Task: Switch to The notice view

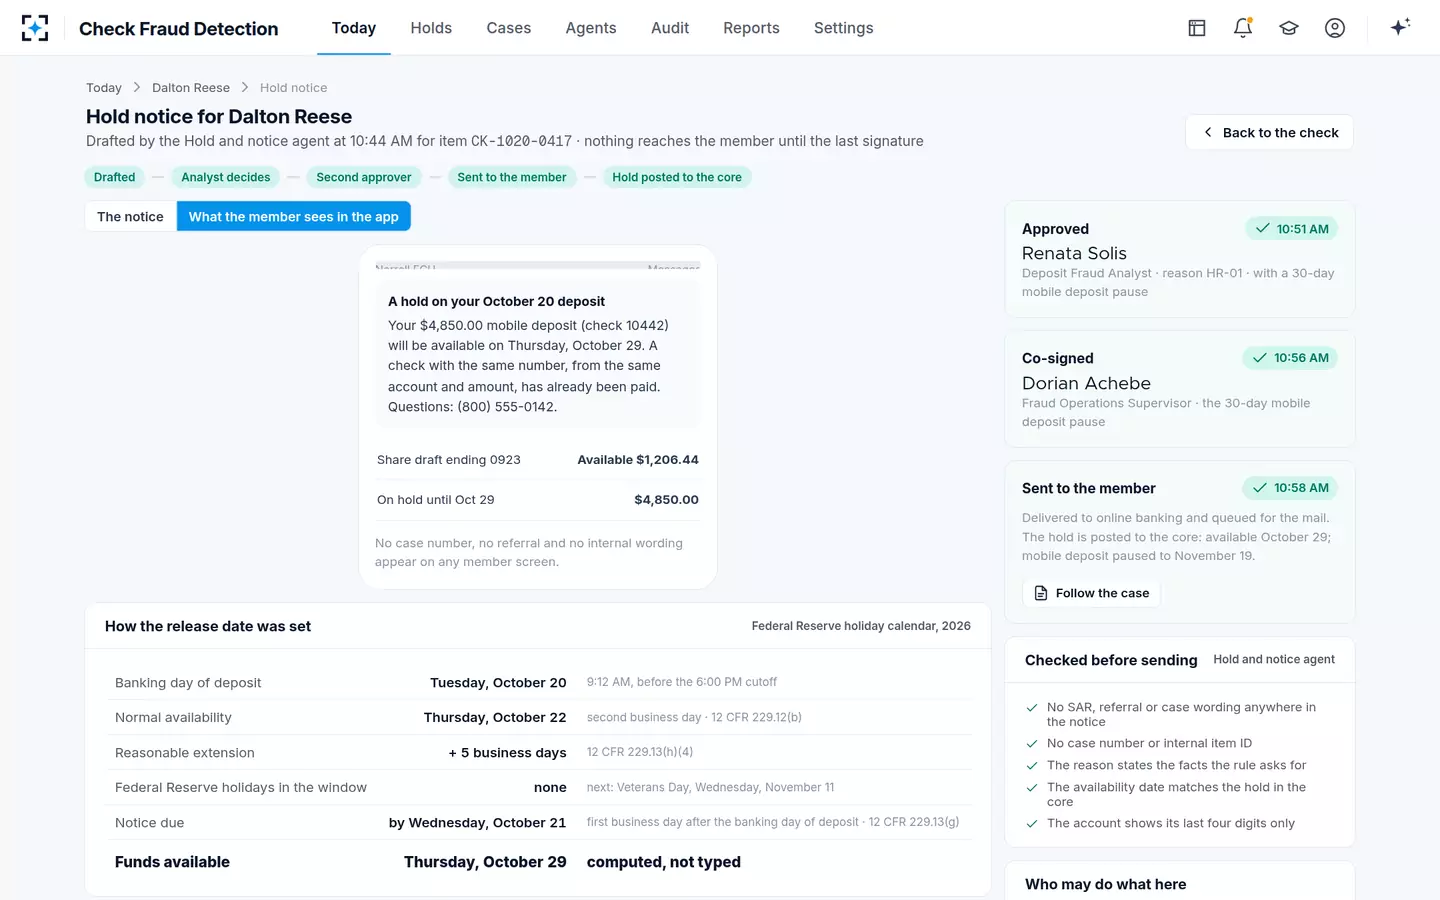Action: (x=130, y=216)
